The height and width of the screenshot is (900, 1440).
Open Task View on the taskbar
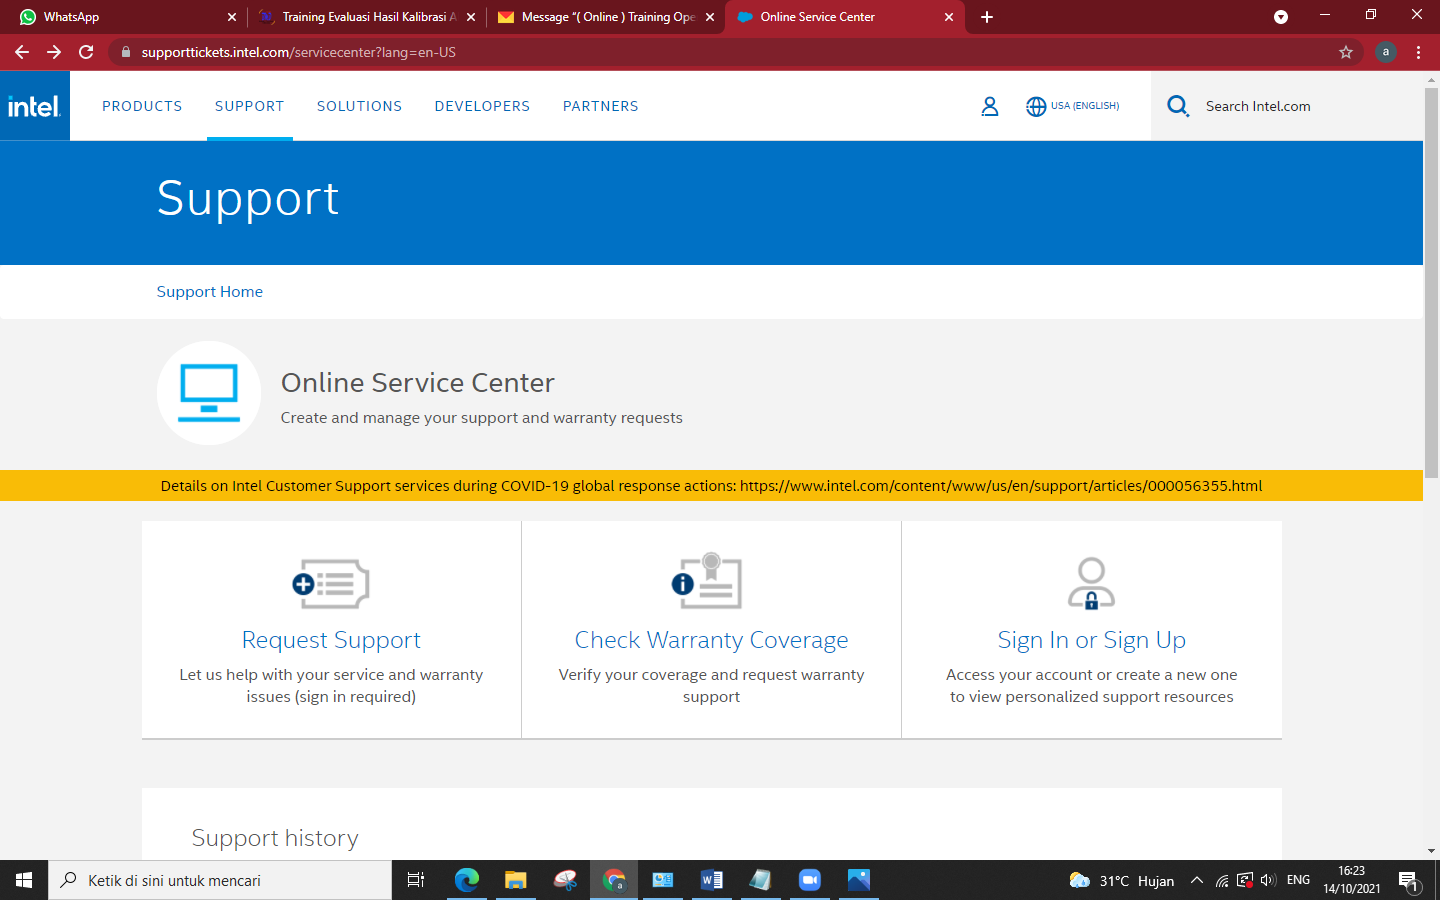point(416,880)
